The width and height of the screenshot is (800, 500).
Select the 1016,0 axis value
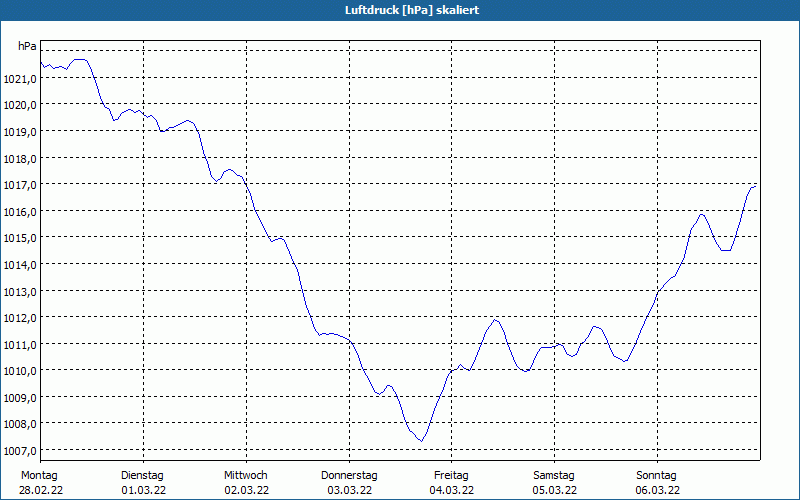(20, 211)
